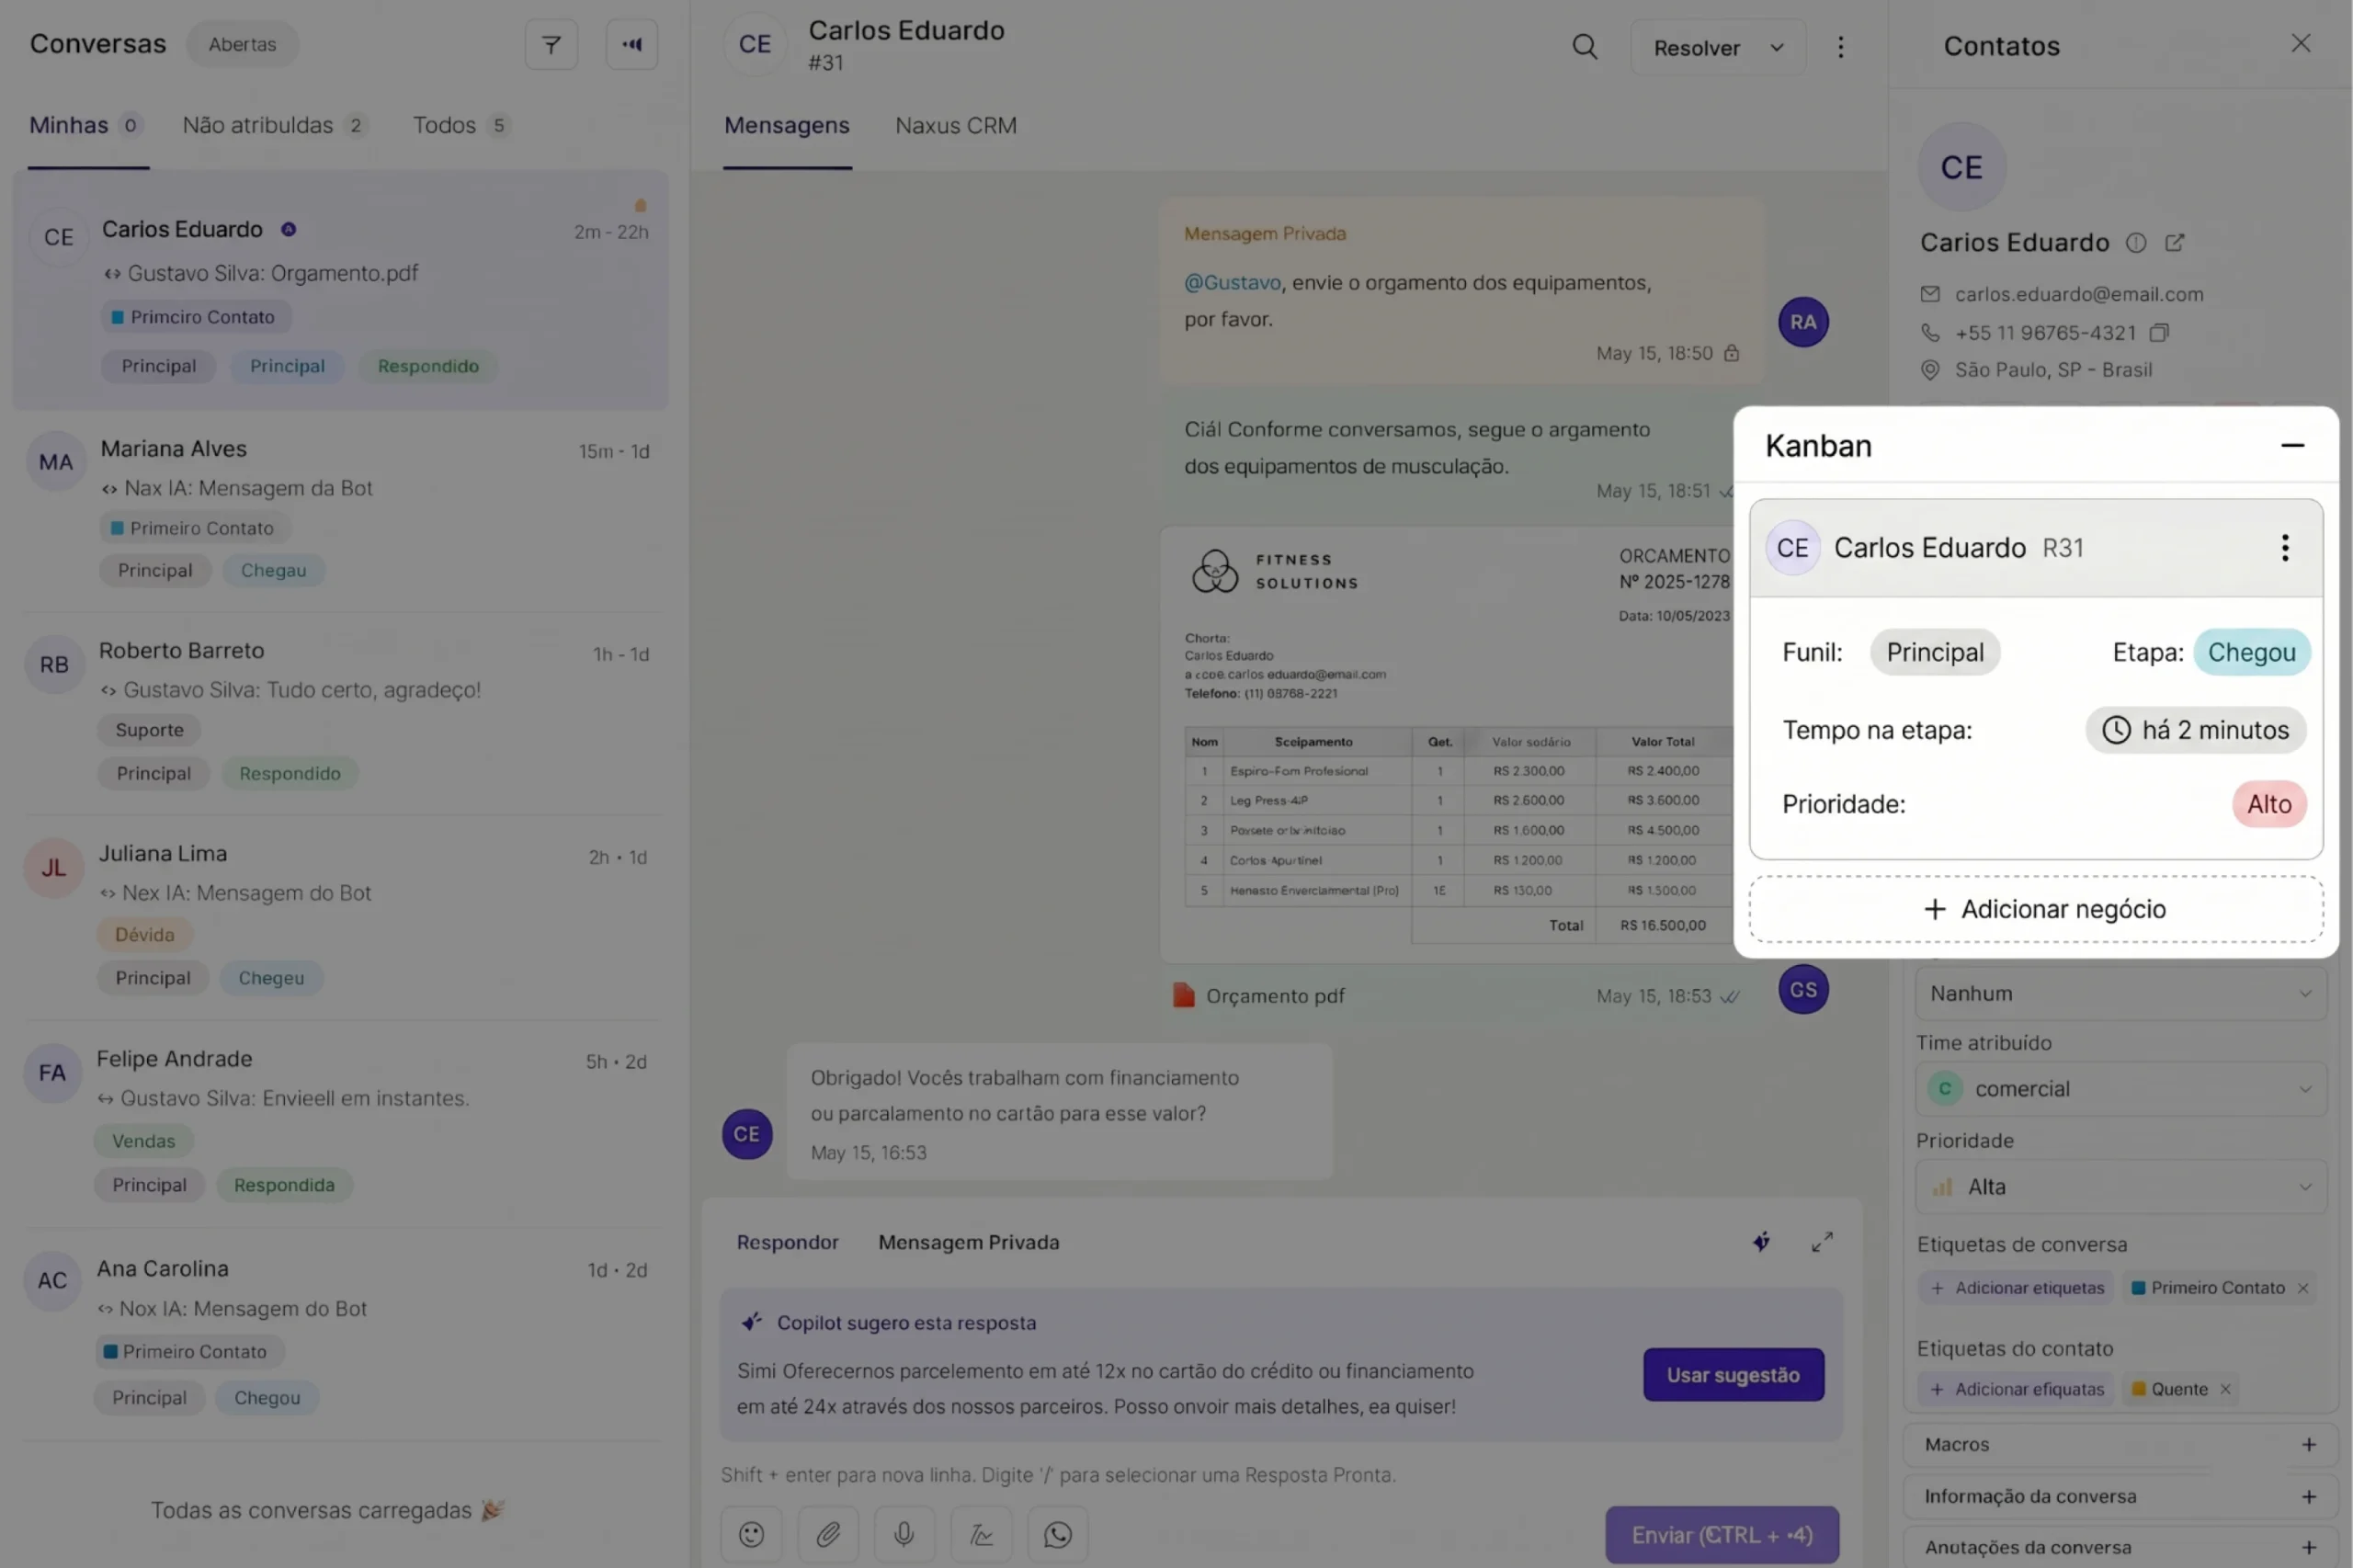Copy the phone number +55 11 96765-4321
Image resolution: width=2353 pixels, height=1568 pixels.
pos(2159,333)
